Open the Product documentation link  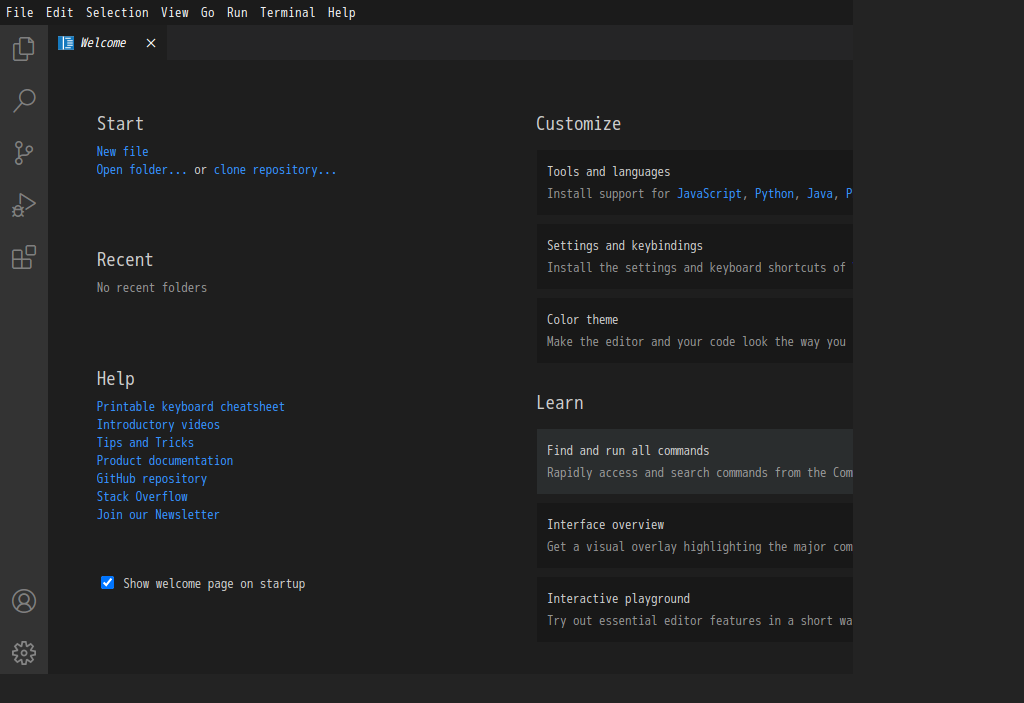pyautogui.click(x=165, y=461)
